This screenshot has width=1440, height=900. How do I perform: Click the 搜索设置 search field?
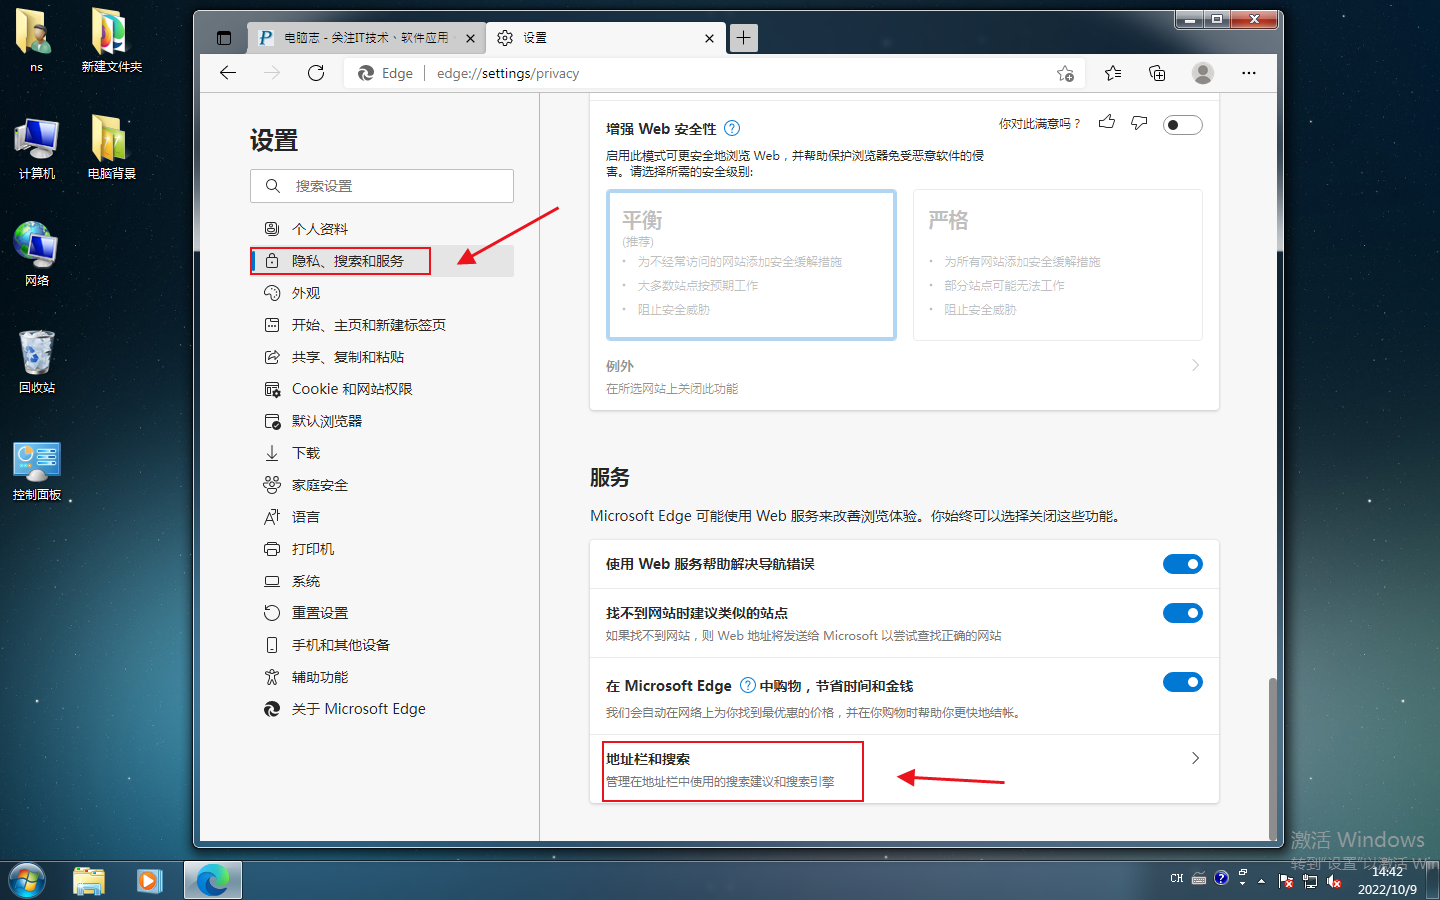click(382, 186)
